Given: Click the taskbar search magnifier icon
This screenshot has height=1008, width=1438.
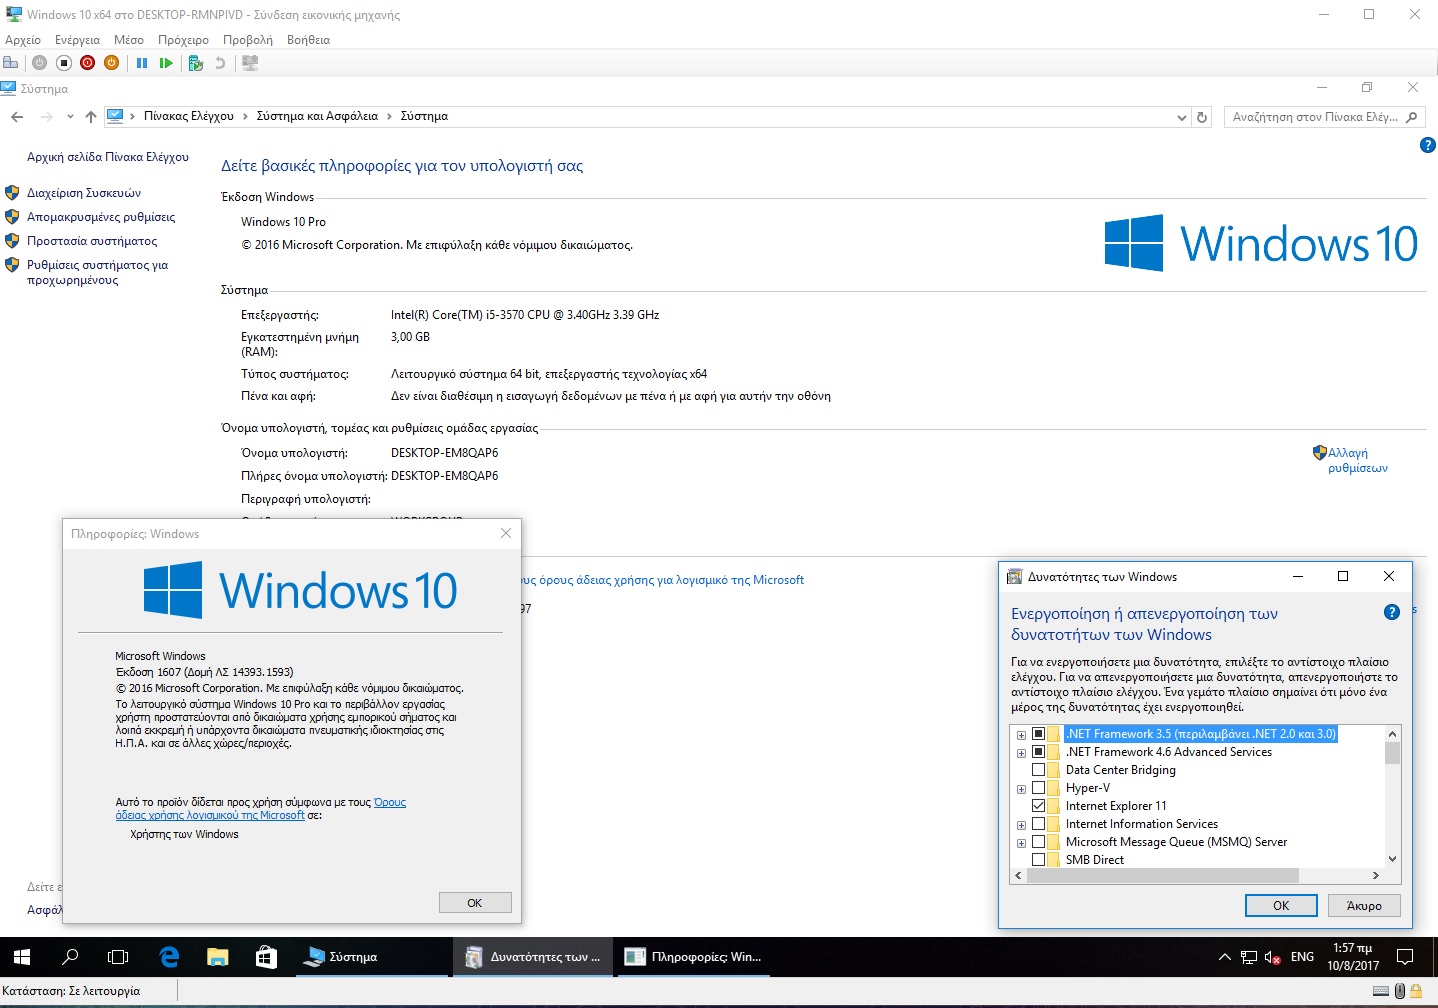Looking at the screenshot, I should [70, 957].
